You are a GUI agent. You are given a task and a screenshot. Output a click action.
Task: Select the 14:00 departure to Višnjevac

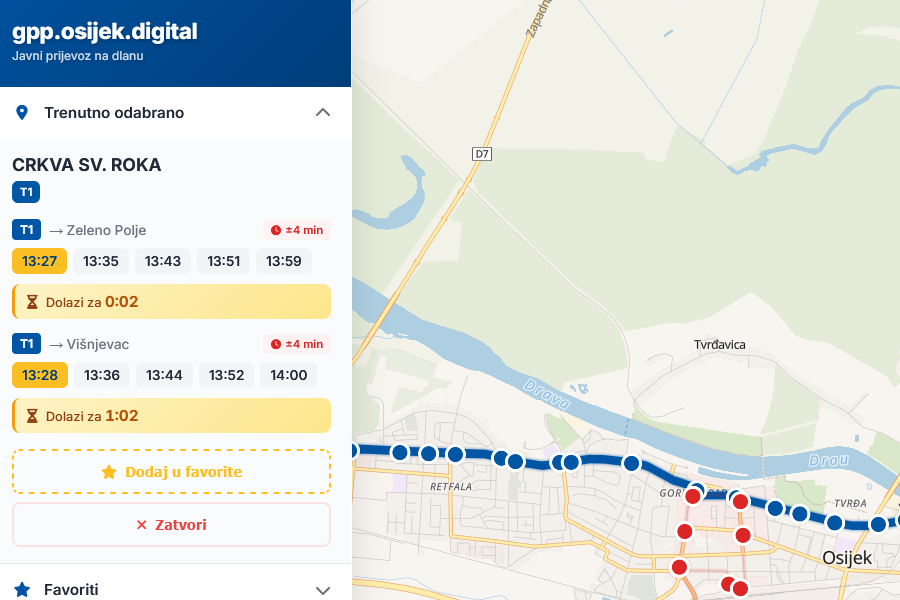point(289,375)
